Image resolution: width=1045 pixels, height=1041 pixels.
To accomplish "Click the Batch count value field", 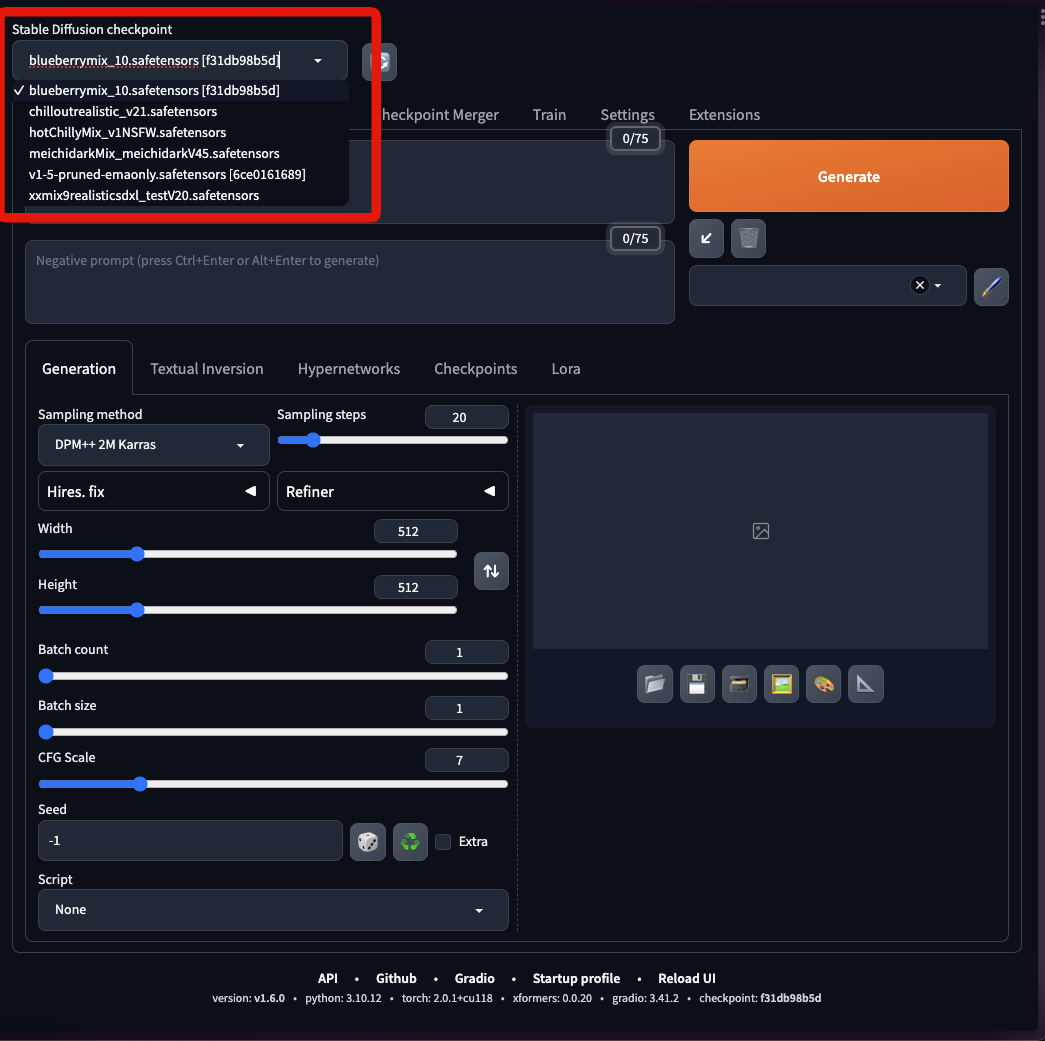I will point(467,652).
